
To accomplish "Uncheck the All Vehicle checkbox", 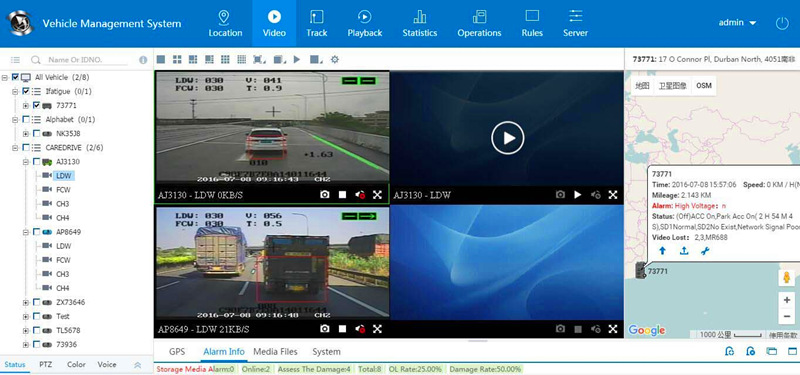I will (15, 77).
